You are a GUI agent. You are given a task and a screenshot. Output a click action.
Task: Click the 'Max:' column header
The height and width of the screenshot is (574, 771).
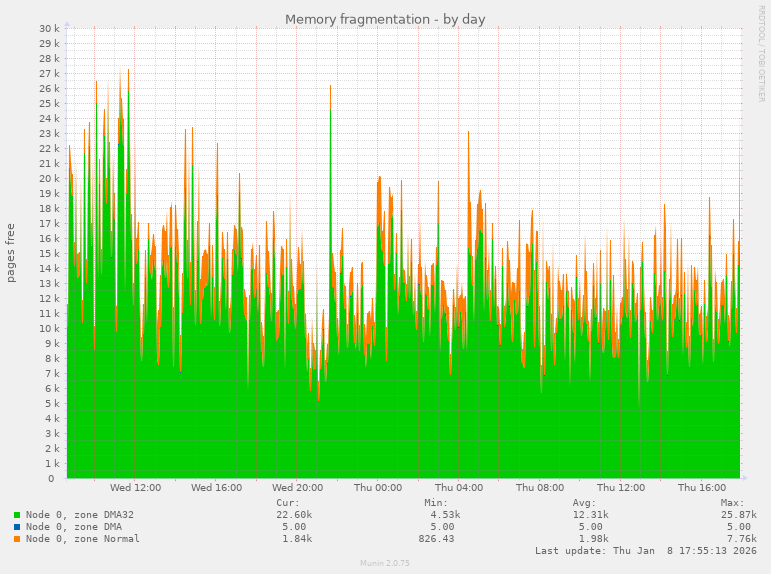click(x=733, y=503)
